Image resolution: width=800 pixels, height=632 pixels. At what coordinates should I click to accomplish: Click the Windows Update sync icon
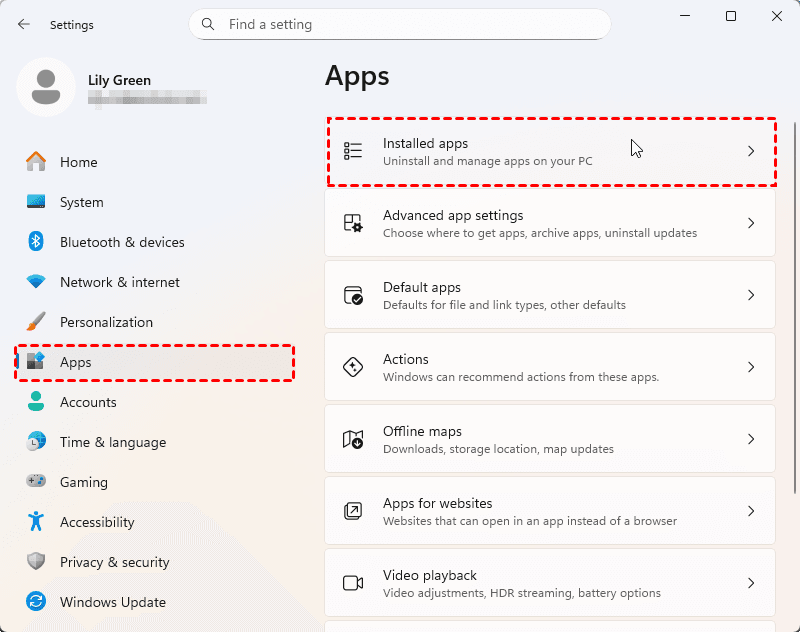point(36,602)
